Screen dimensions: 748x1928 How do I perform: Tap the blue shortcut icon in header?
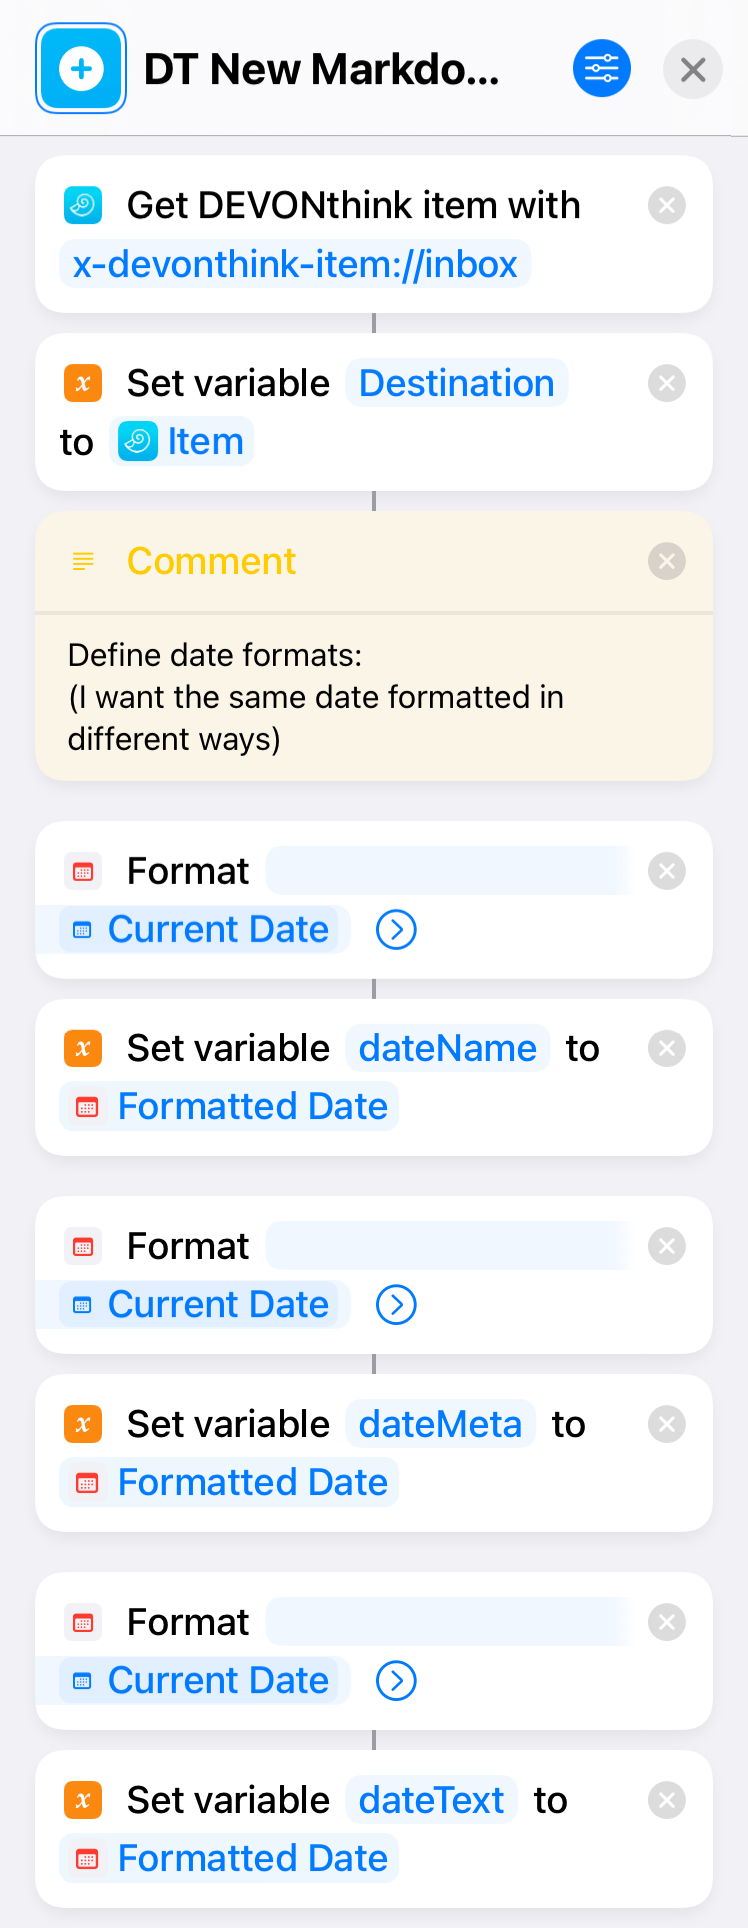coord(81,69)
